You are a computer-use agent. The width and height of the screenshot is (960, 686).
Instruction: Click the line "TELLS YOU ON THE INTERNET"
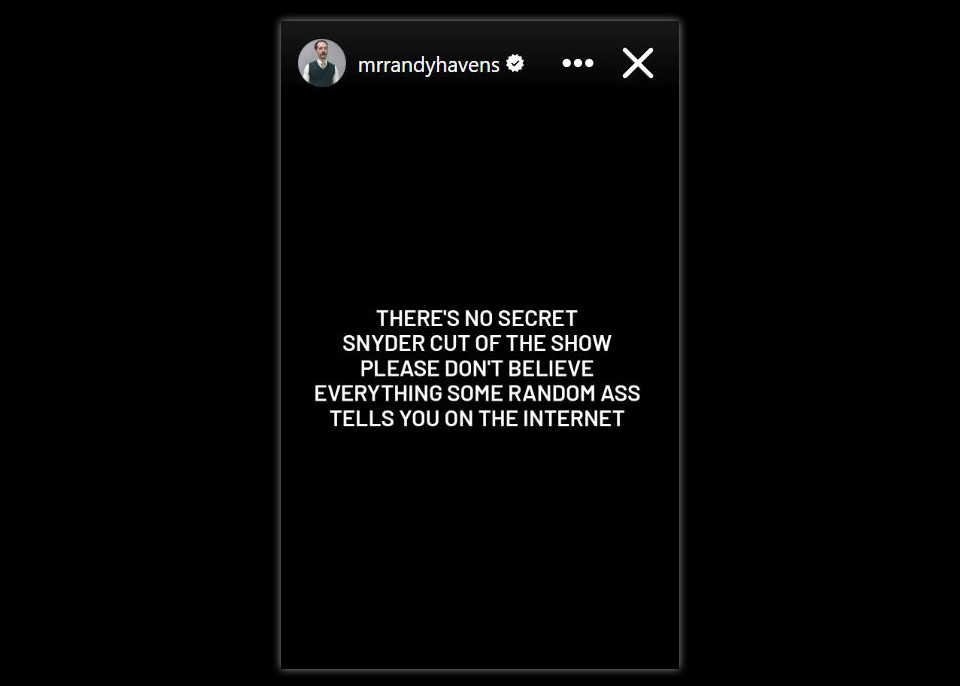(477, 418)
